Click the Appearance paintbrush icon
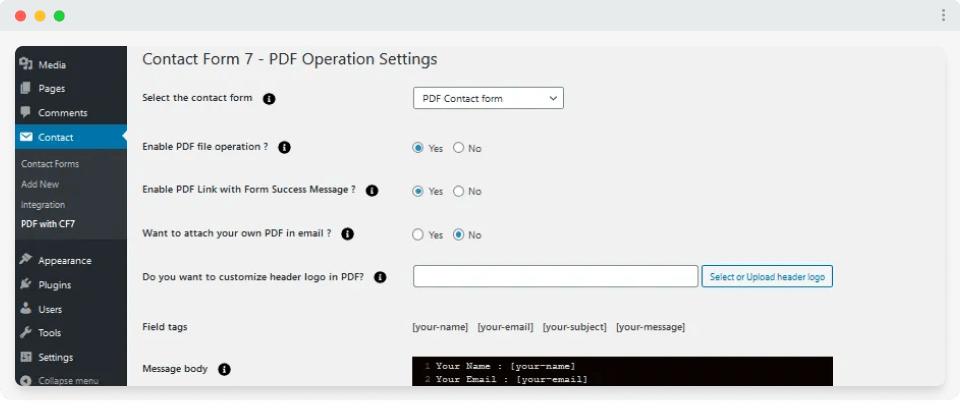The image size is (960, 408). (26, 261)
